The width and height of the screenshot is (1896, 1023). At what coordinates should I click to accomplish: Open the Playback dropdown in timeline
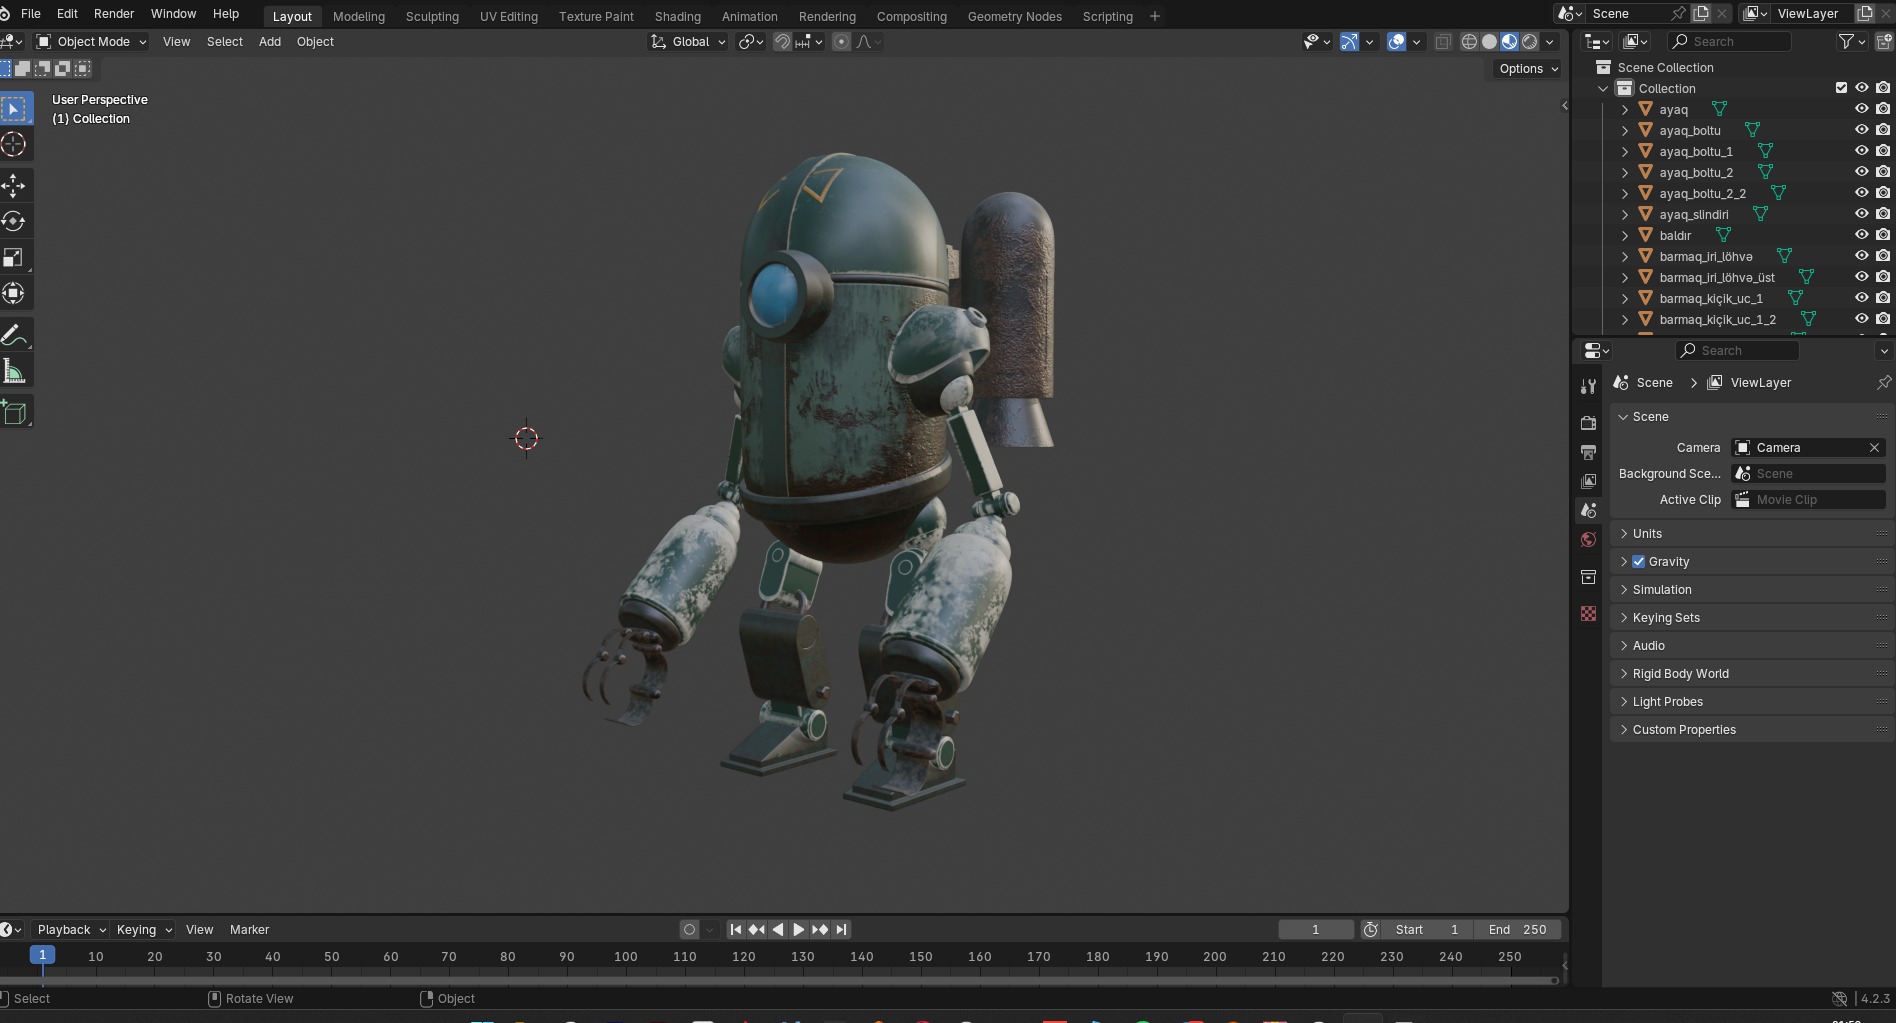(72, 929)
